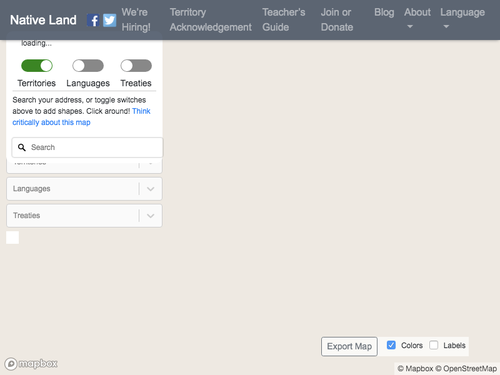The width and height of the screenshot is (500, 375).
Task: Click the small white square below Treaties
Action: tap(13, 238)
